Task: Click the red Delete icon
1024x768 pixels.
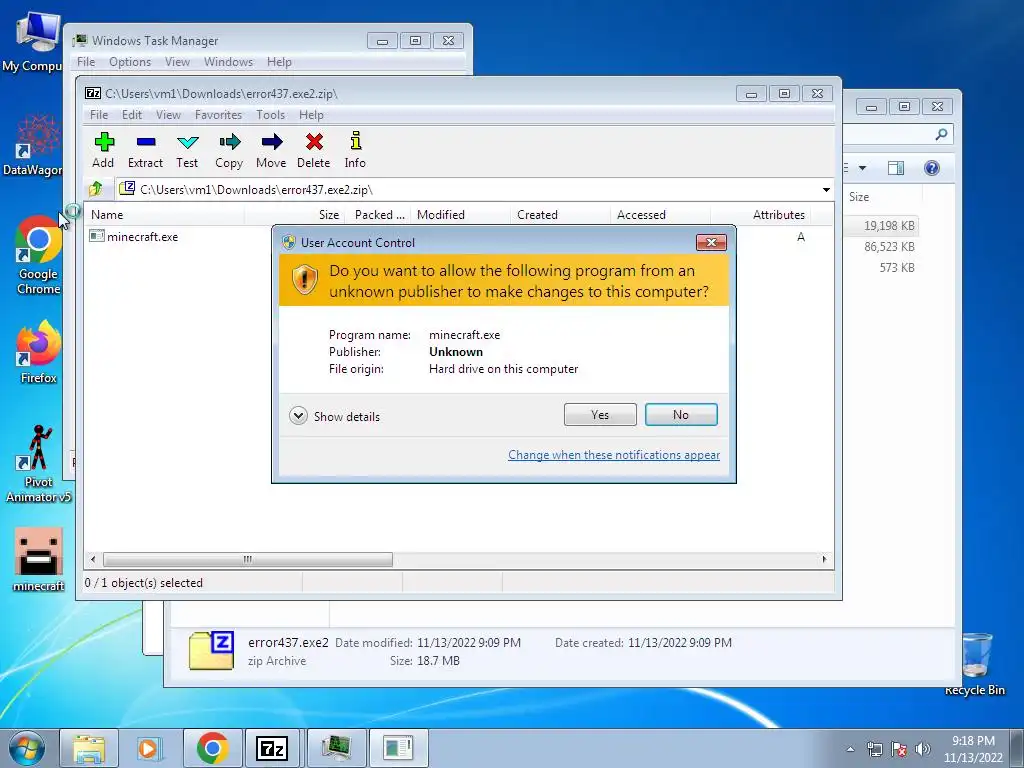Action: [x=314, y=150]
